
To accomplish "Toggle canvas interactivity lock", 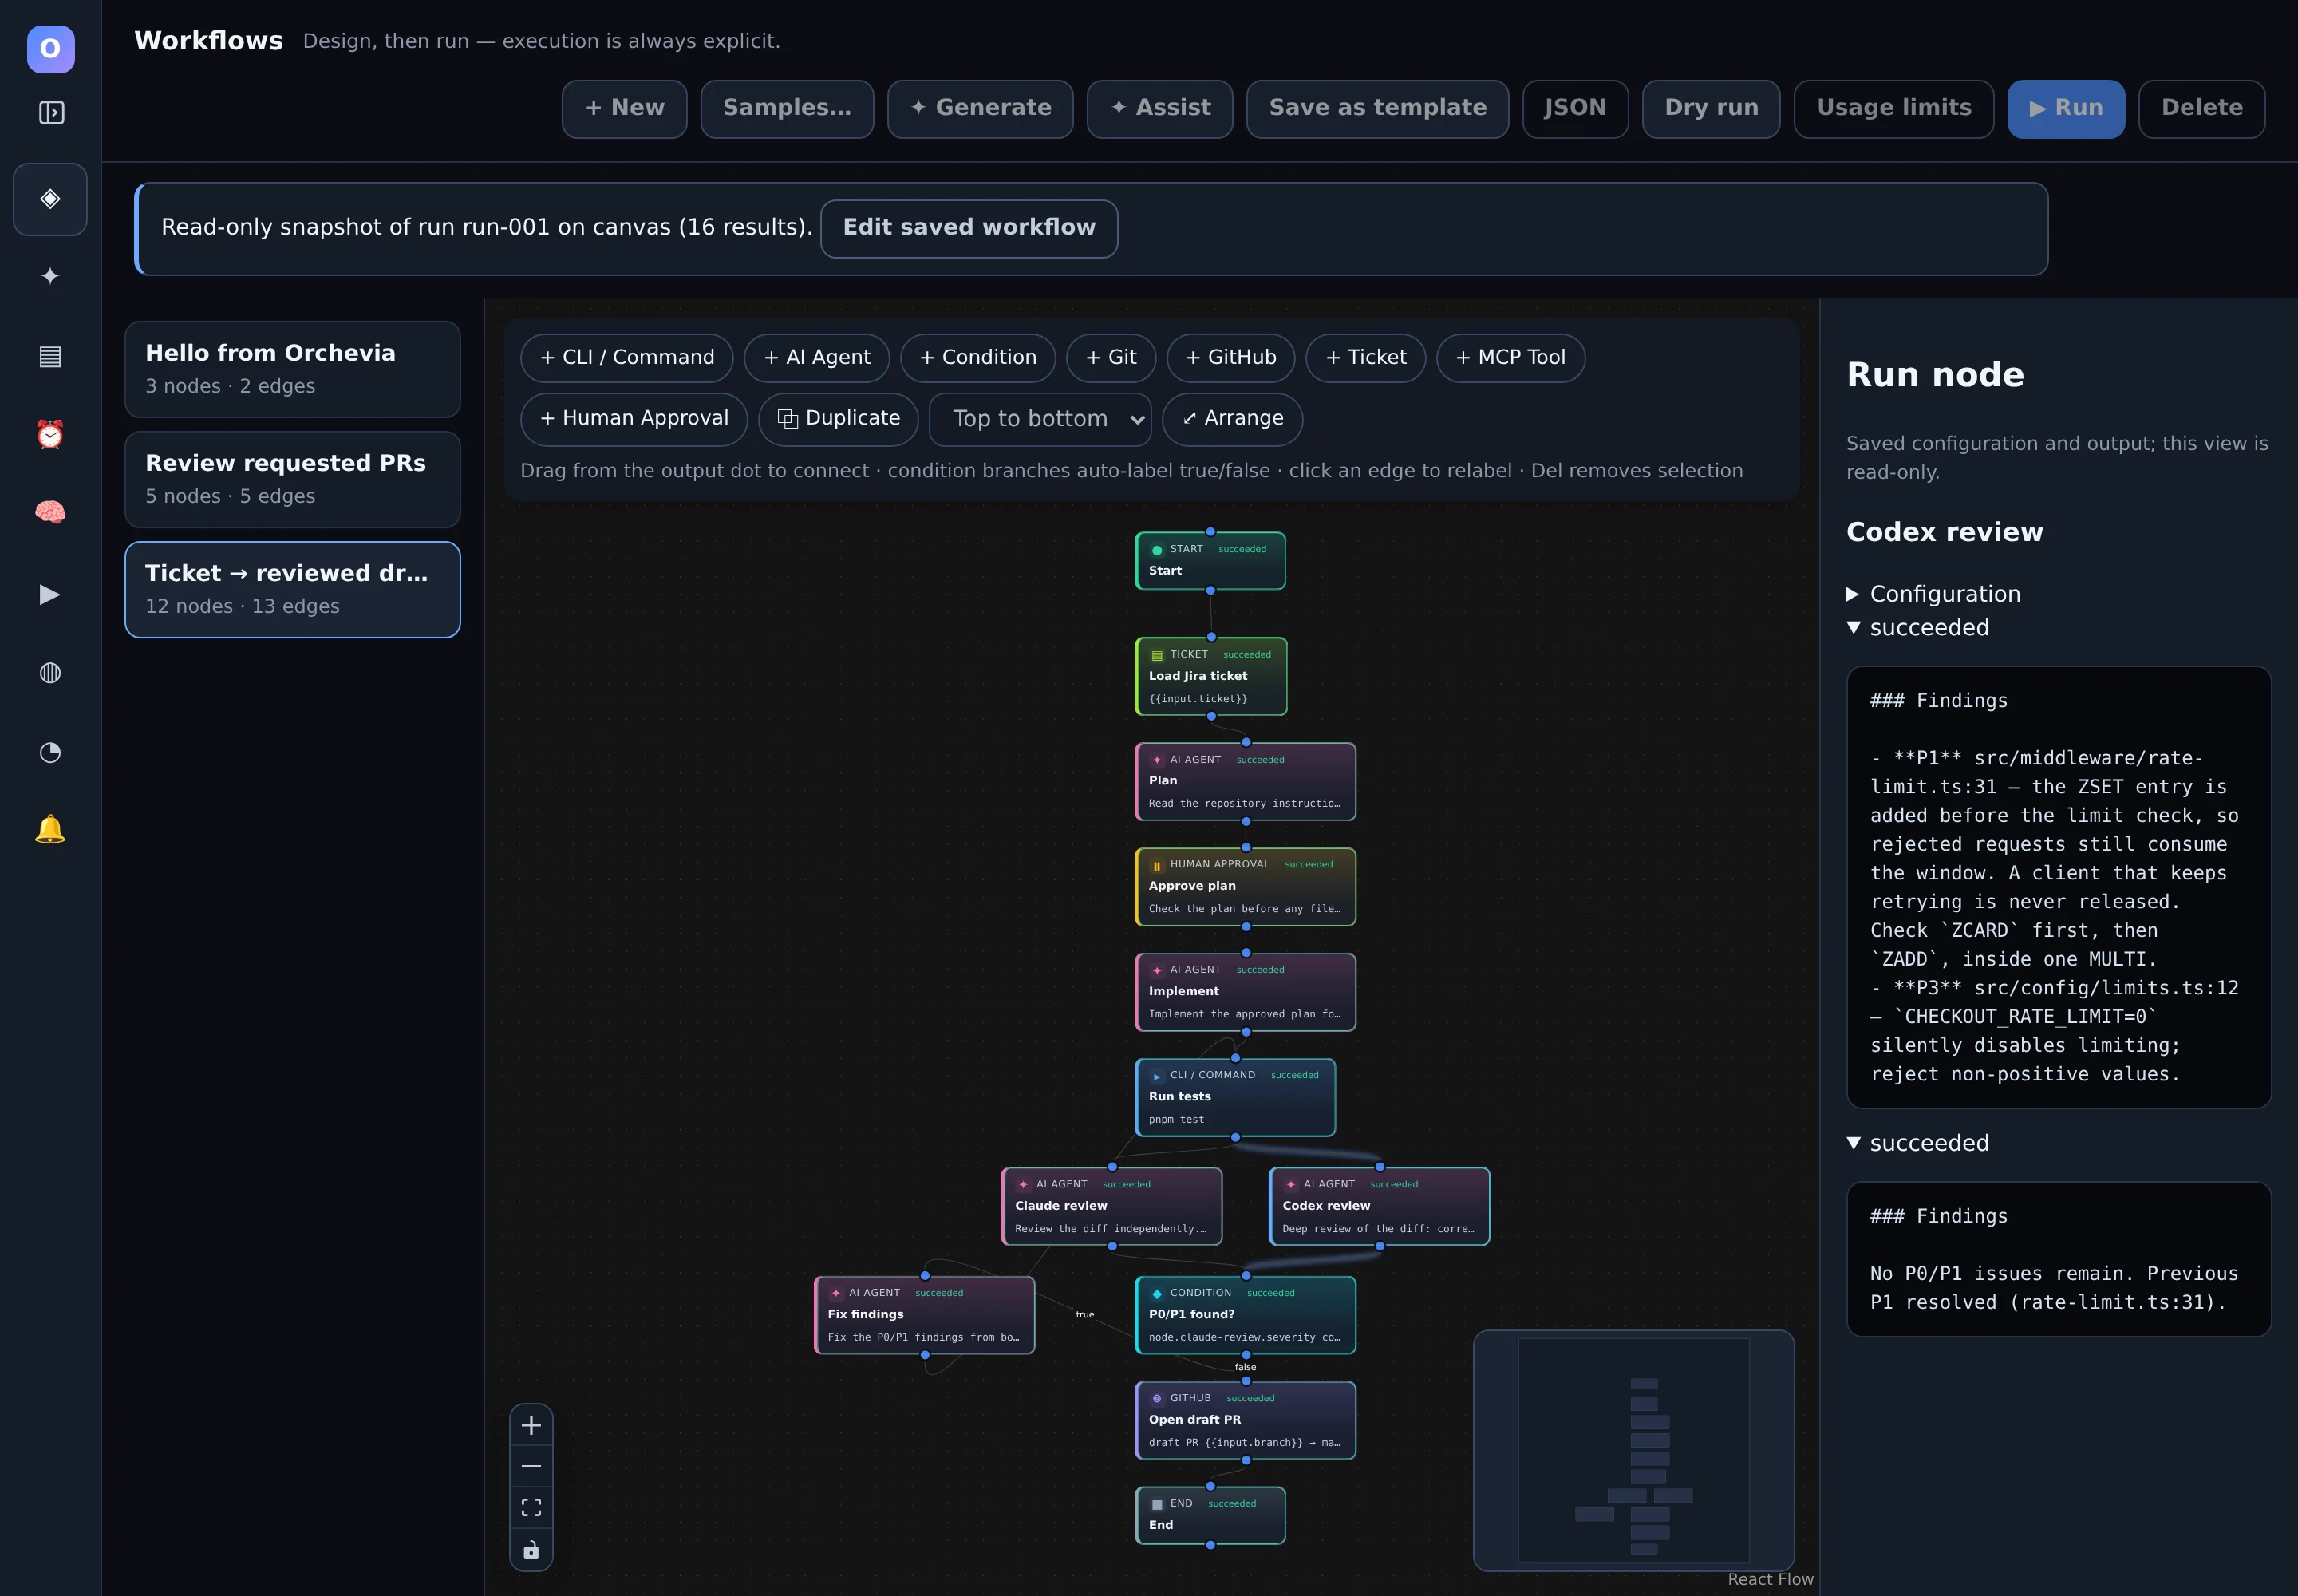I will point(531,1549).
